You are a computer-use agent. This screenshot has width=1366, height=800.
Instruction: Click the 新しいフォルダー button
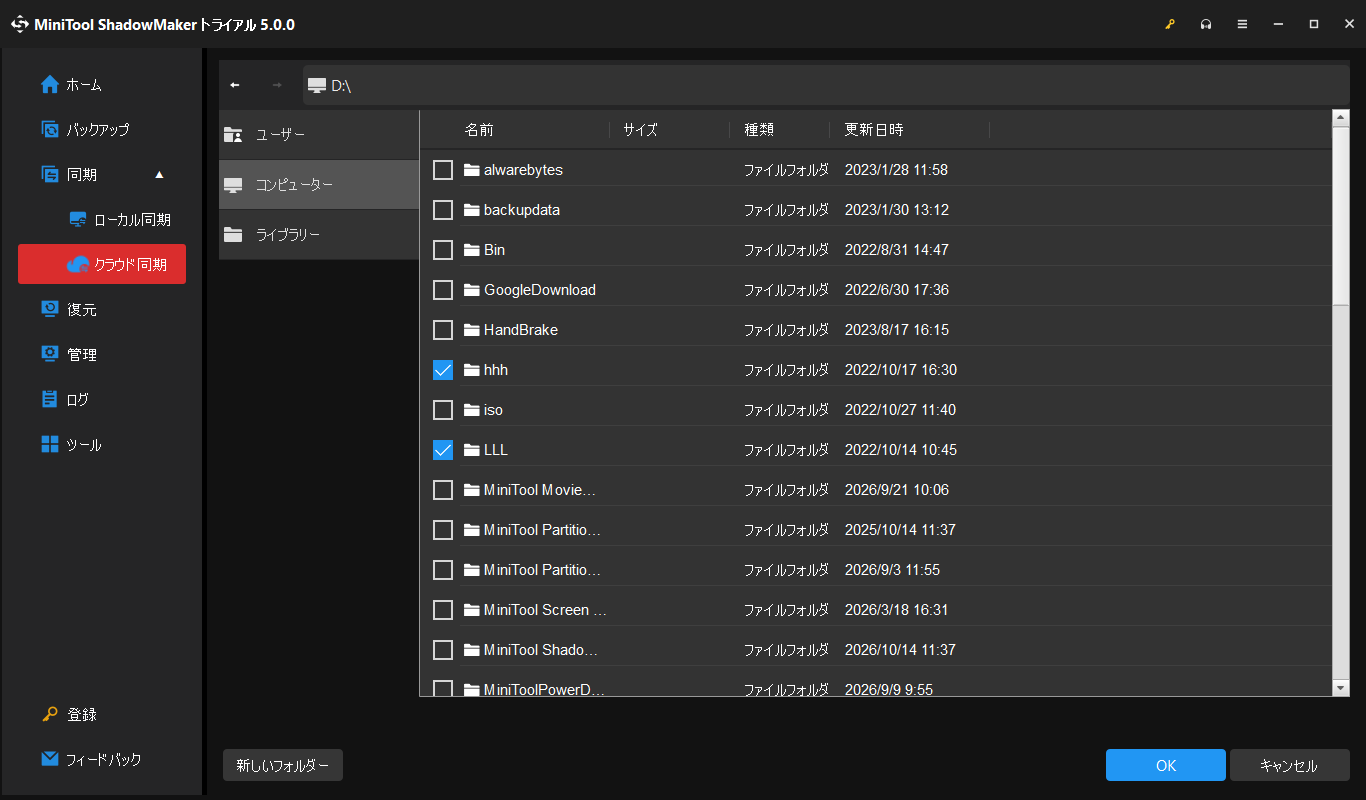(283, 765)
